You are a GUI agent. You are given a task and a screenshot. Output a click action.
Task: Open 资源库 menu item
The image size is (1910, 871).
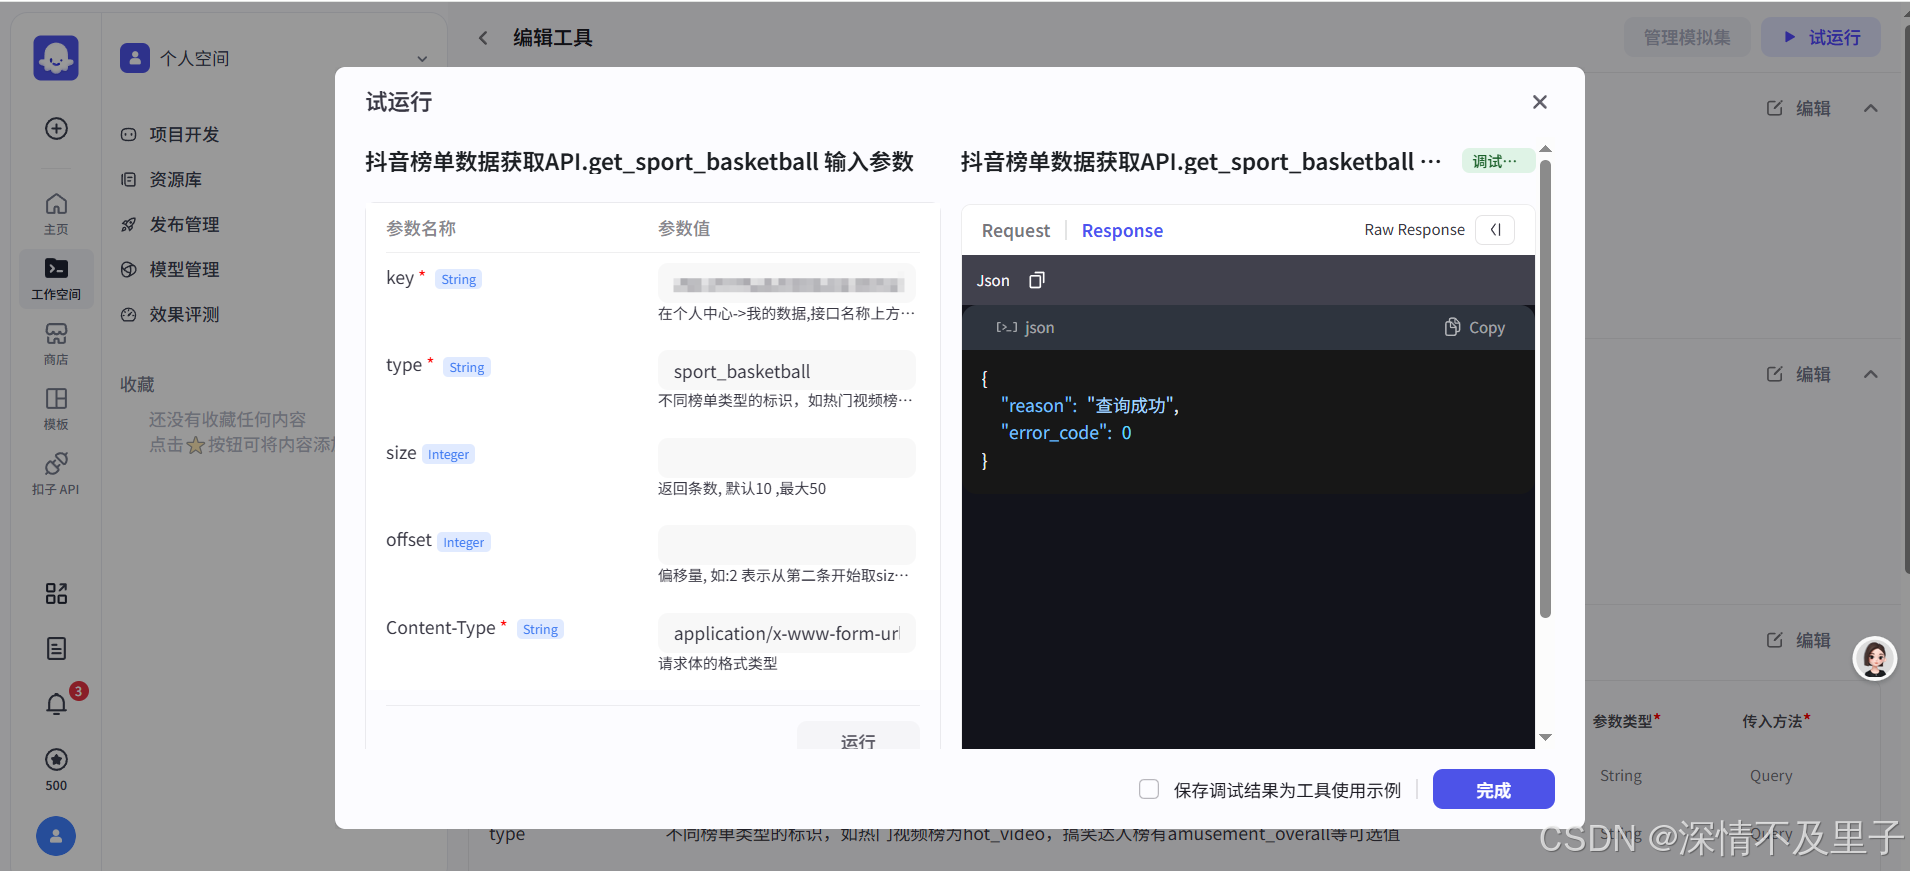click(161, 179)
